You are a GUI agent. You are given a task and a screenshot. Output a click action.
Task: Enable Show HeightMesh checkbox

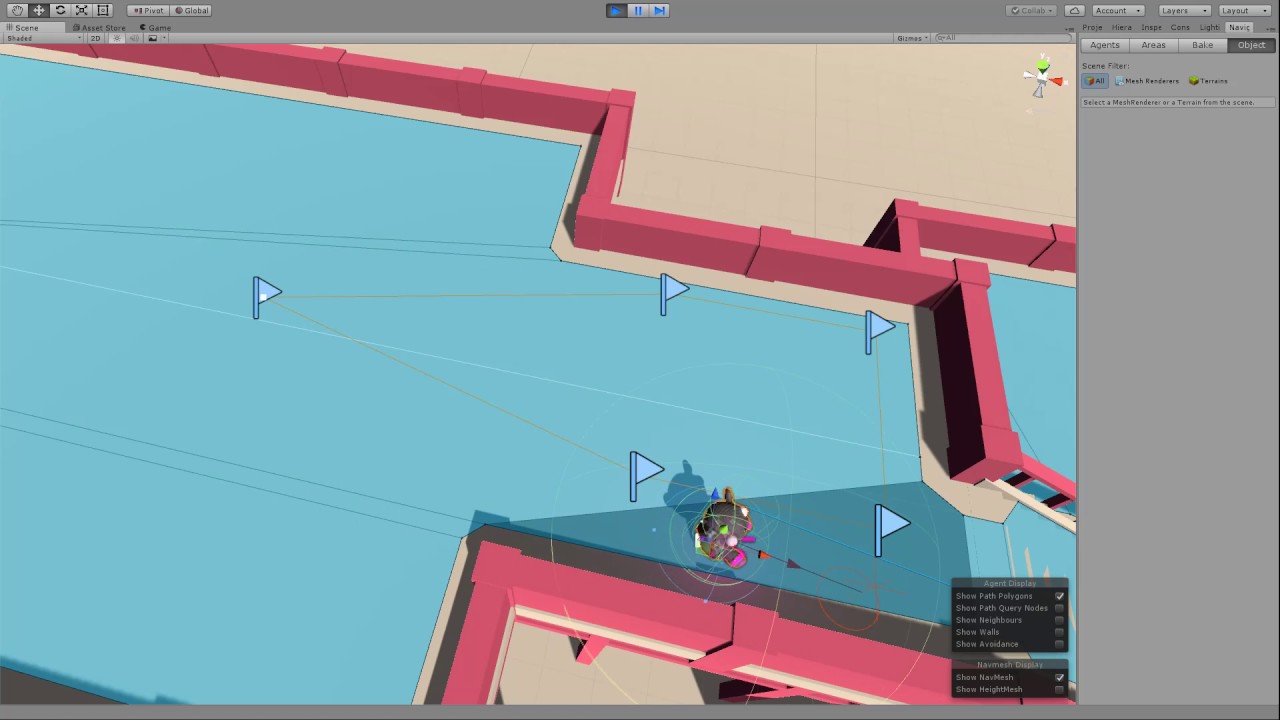click(1059, 689)
